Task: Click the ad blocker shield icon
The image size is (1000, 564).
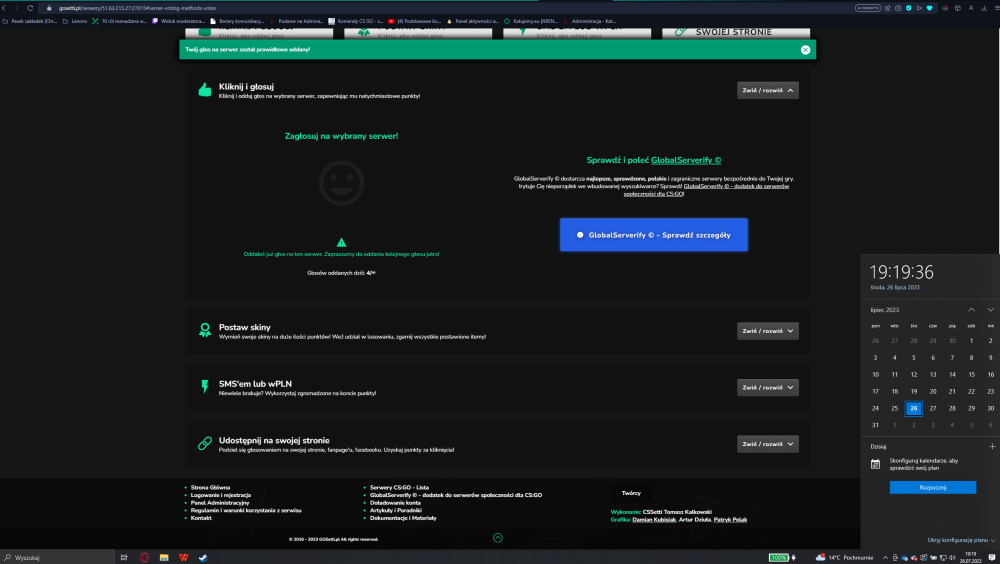Action: click(x=908, y=8)
